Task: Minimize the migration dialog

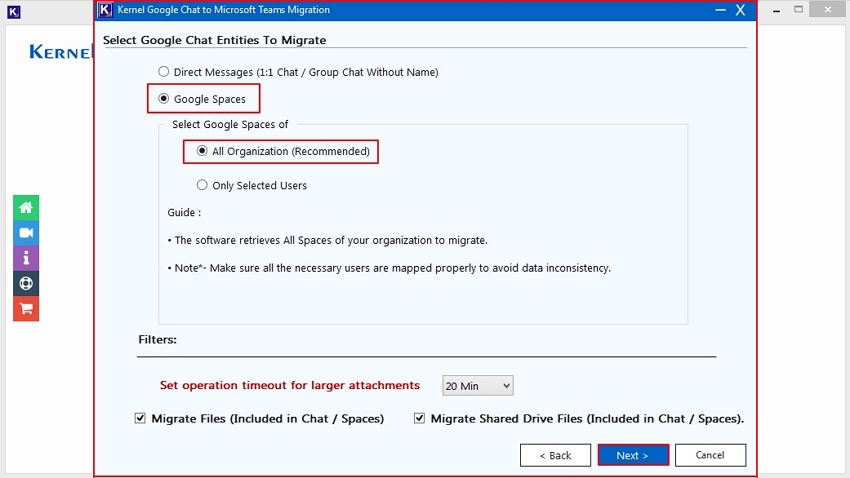Action: (x=720, y=10)
